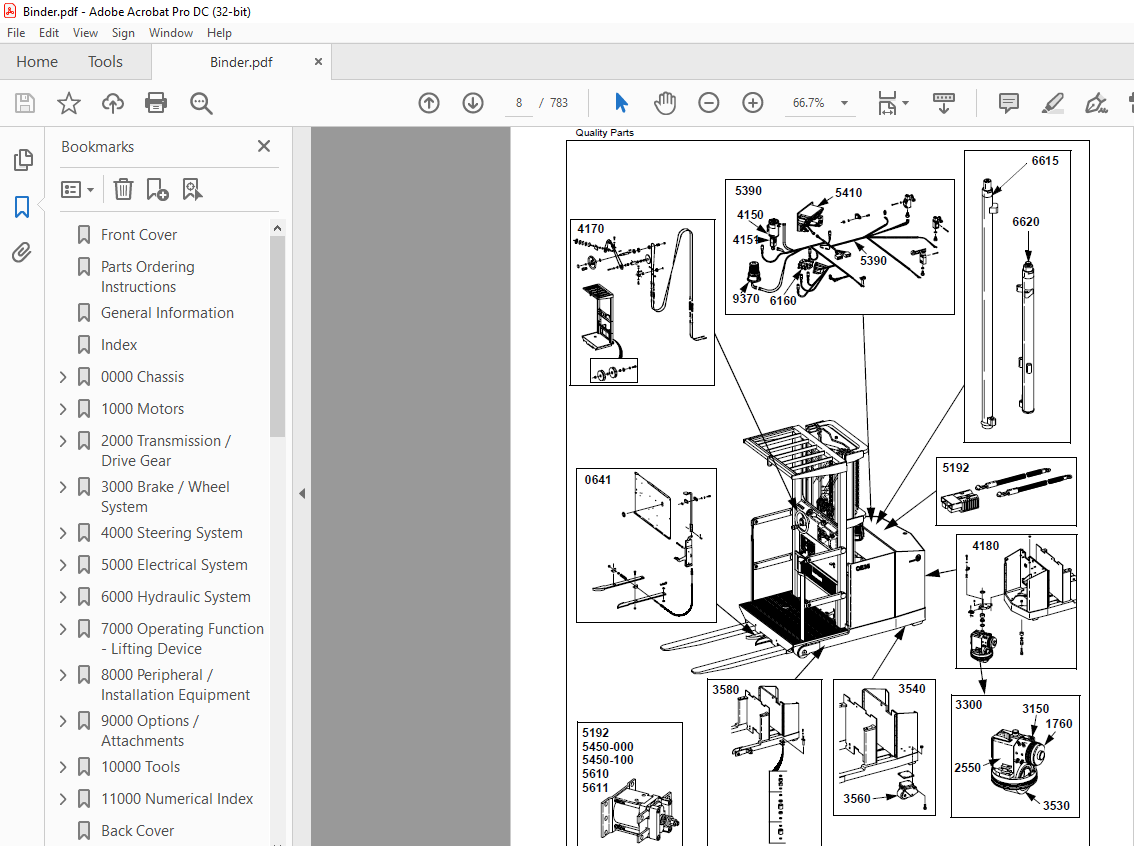Viewport: 1134px width, 846px height.
Task: Expand the 2000 Transmission / Drive Gear bookmark
Action: 63,440
